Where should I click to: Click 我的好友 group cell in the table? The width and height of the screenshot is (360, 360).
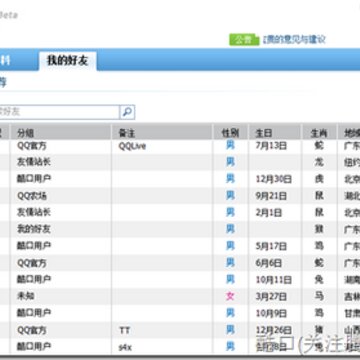coord(34,229)
